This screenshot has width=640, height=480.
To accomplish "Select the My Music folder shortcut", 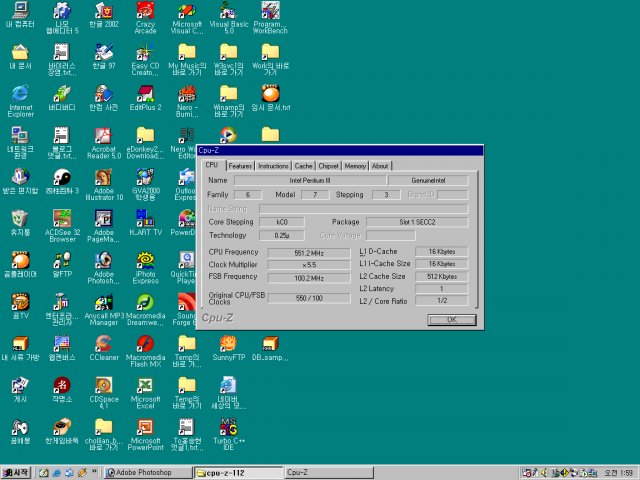I will [187, 60].
